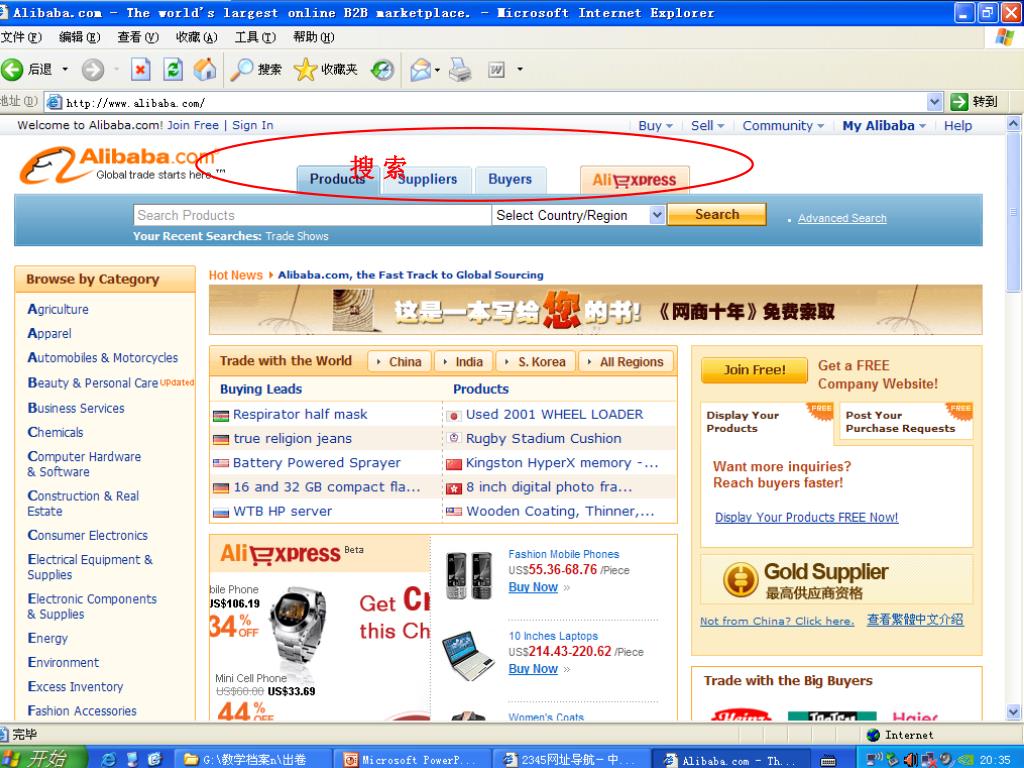
Task: Refresh the page with green arrows icon
Action: [x=173, y=69]
